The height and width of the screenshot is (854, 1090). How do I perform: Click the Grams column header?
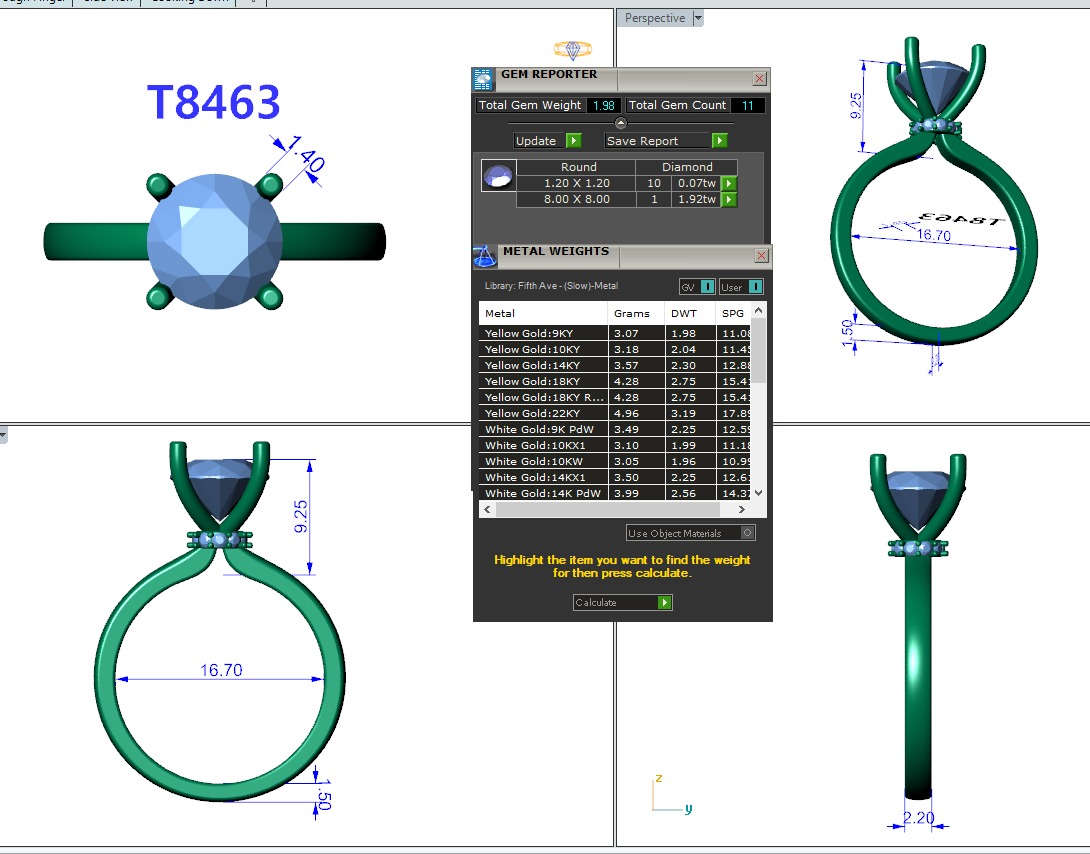[632, 313]
